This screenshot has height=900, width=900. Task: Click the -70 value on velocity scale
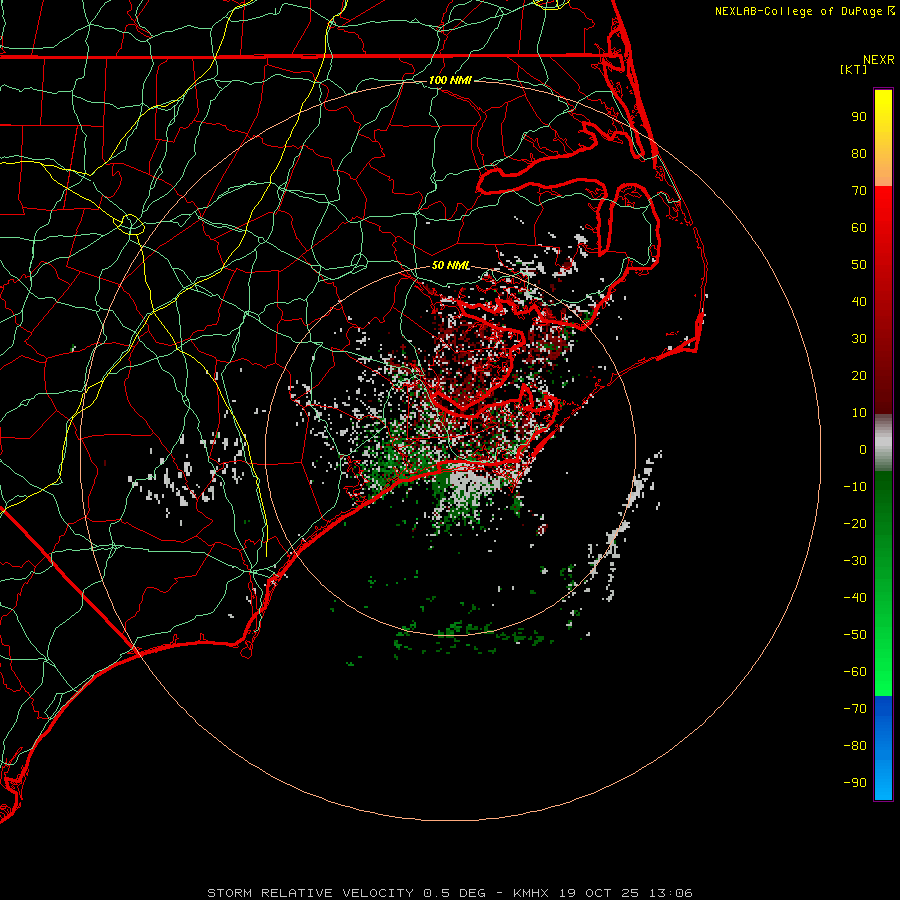855,709
